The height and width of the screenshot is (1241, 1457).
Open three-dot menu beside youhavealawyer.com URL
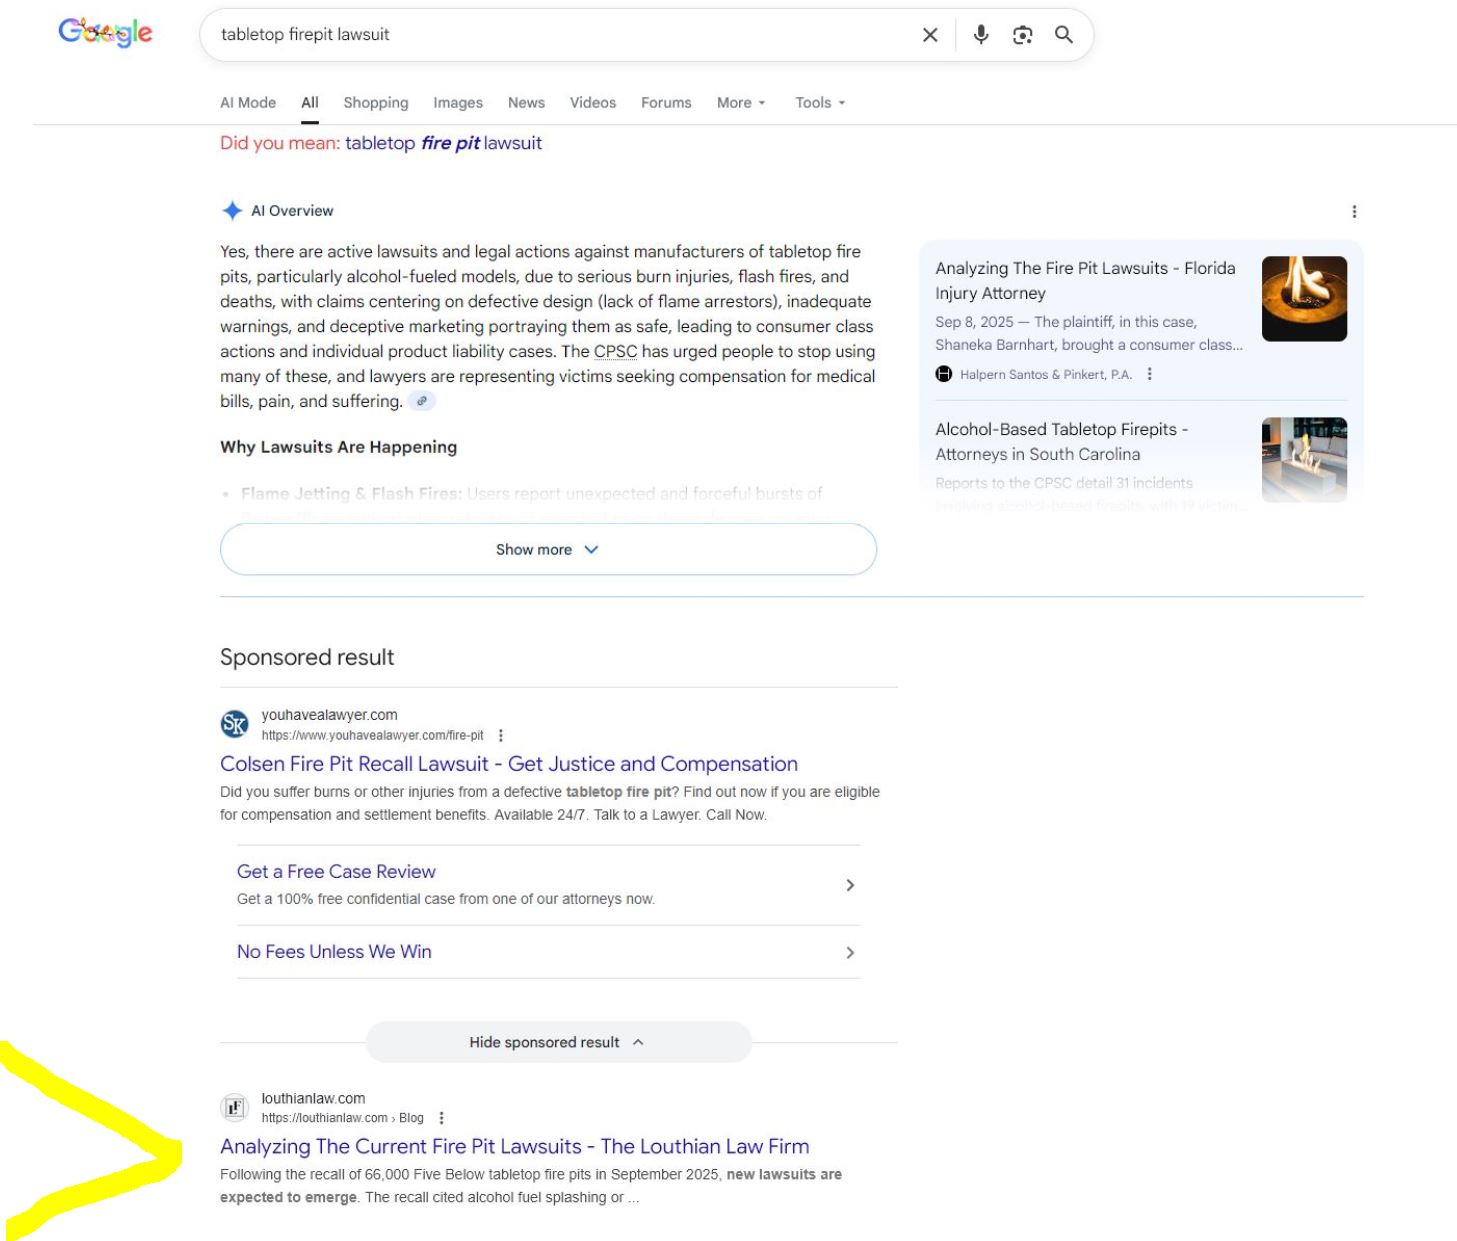click(x=501, y=736)
